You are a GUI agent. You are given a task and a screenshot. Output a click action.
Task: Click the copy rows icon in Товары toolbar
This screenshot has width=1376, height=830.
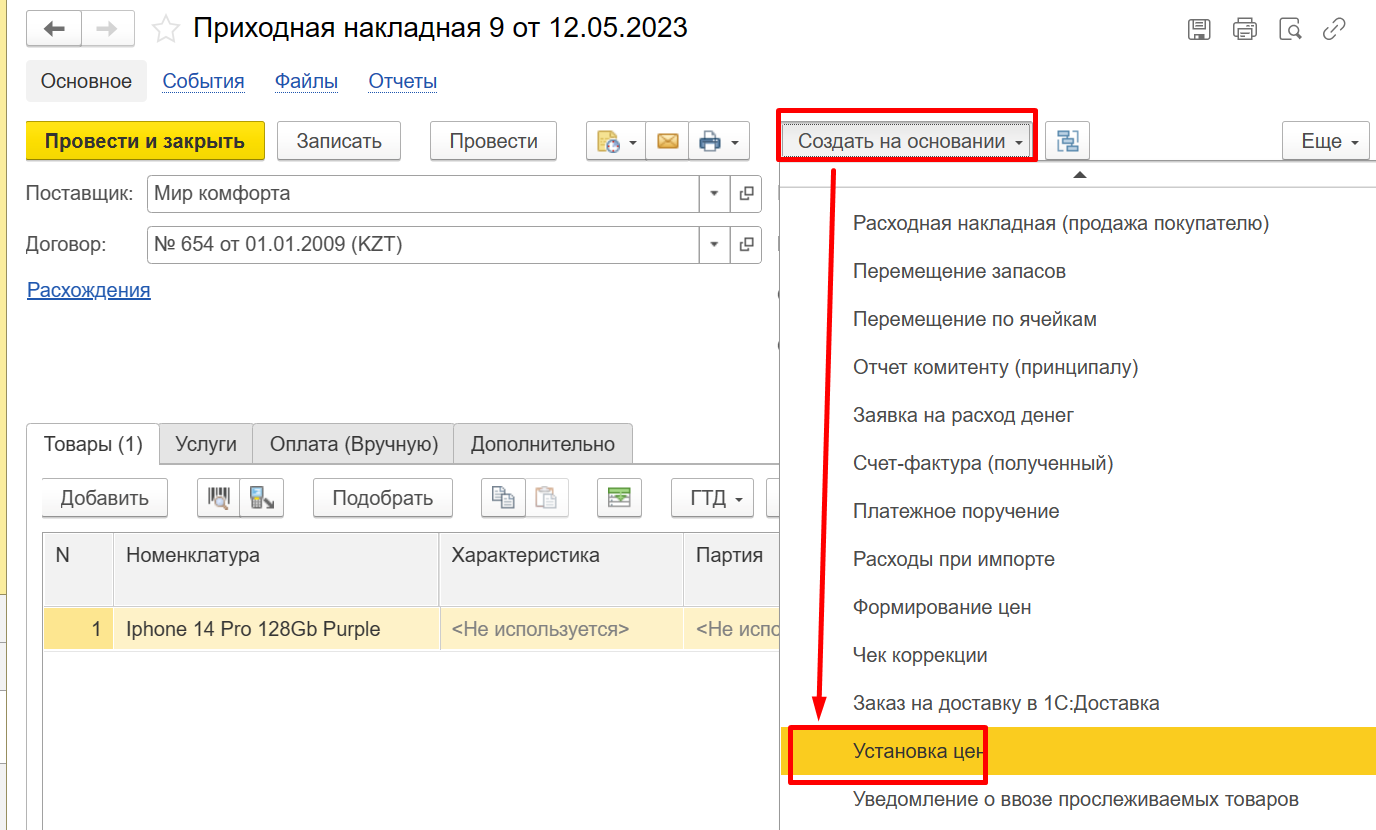[x=503, y=498]
